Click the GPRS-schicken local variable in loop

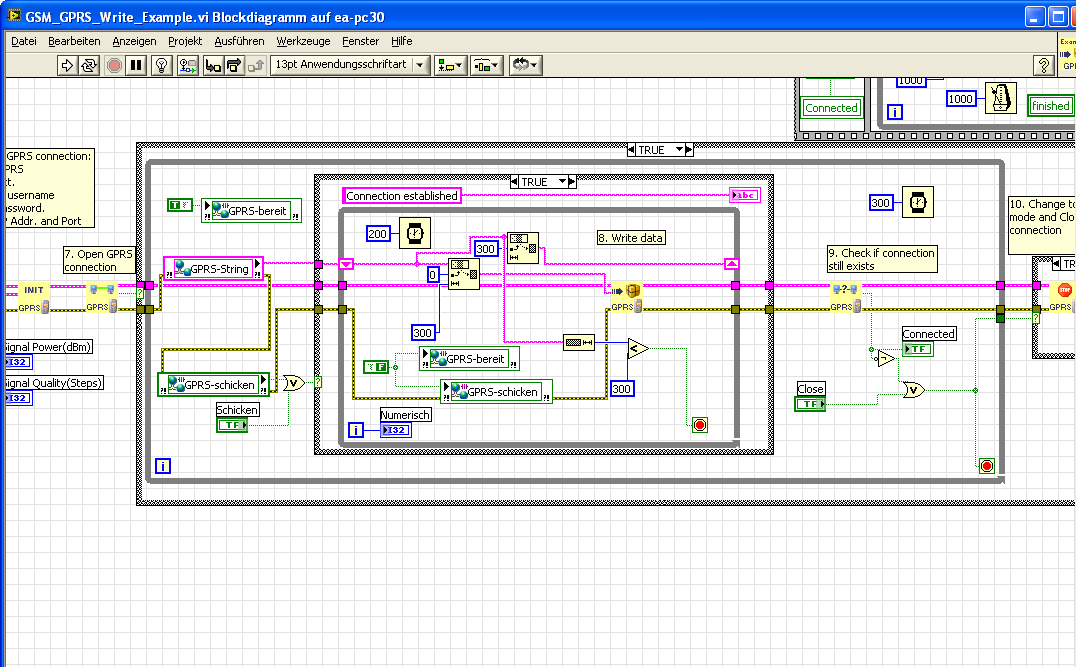497,391
